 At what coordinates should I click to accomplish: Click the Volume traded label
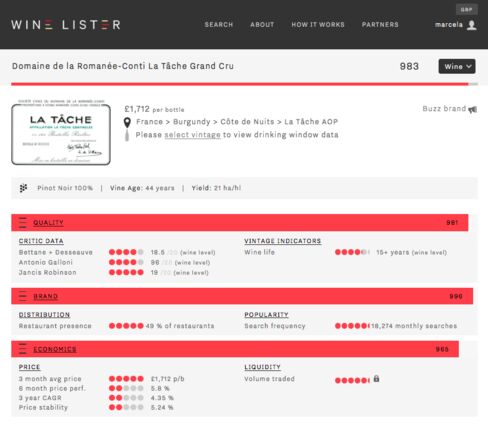269,379
